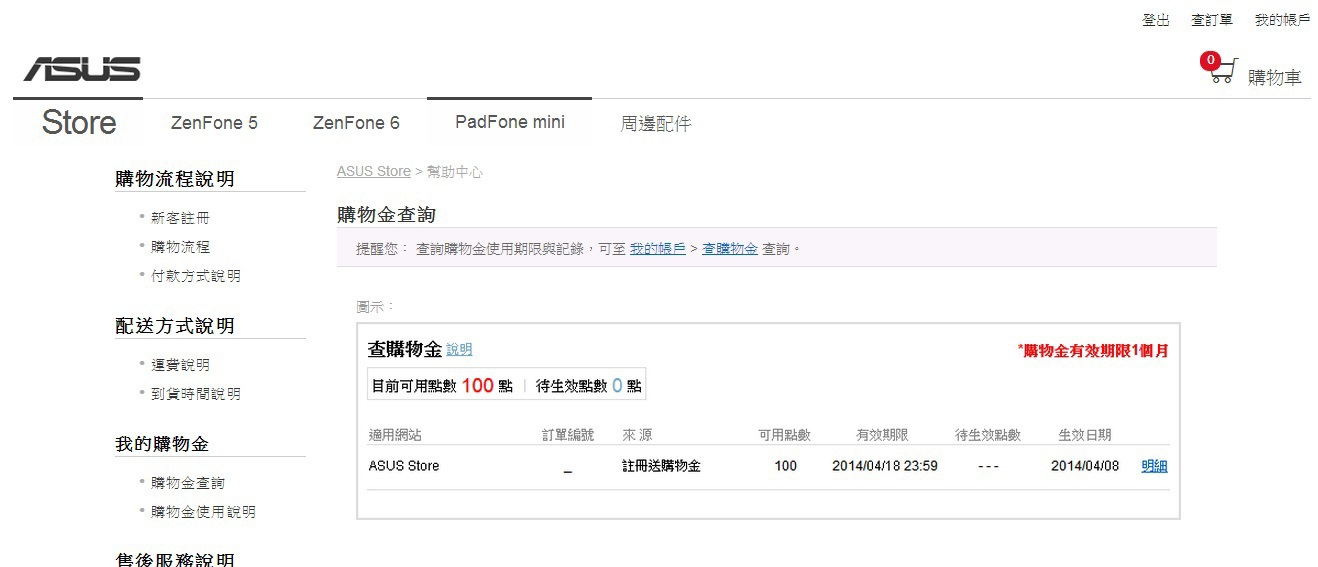
Task: Open 到貨時間說明 in sidebar
Action: click(196, 394)
